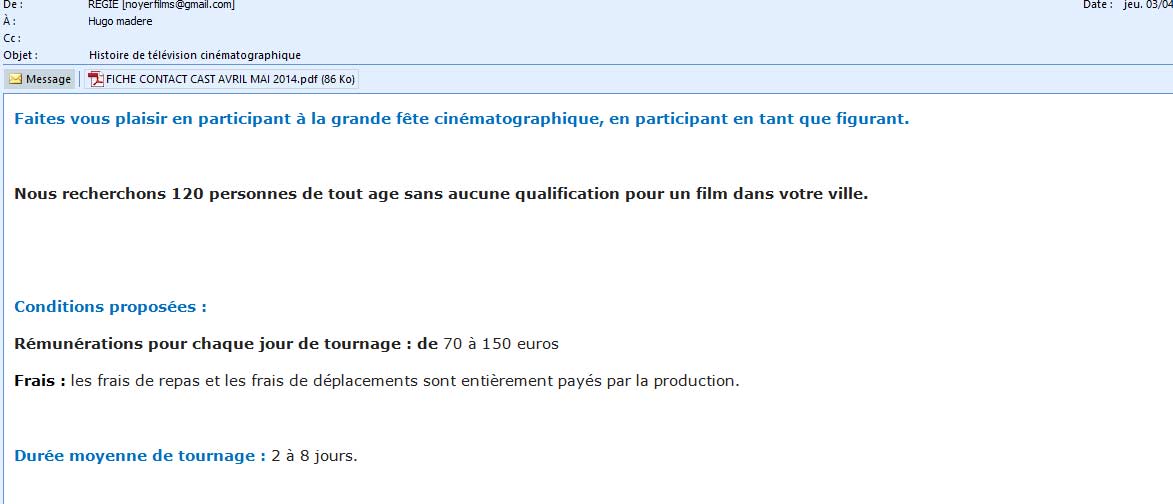Viewport: 1173px width, 504px height.
Task: Click the envelope icon on the Message tab
Action: click(x=15, y=79)
